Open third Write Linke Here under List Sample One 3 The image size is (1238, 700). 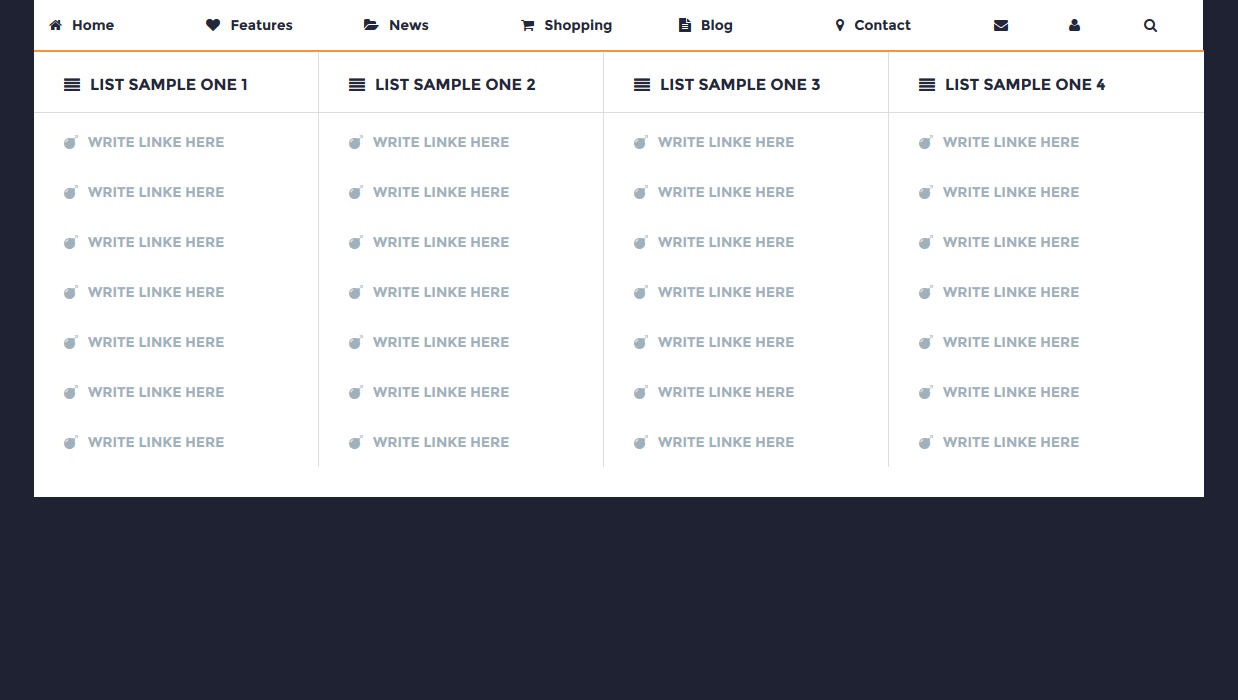click(x=726, y=242)
